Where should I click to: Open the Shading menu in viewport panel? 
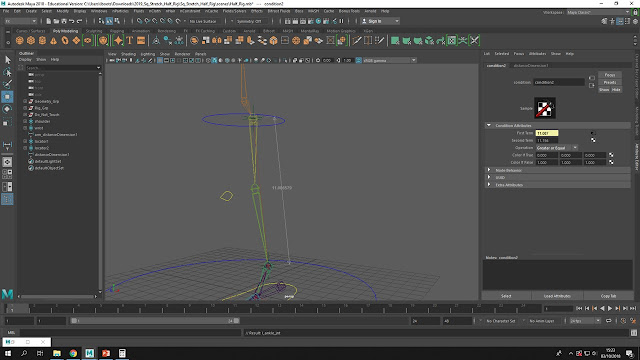click(128, 54)
